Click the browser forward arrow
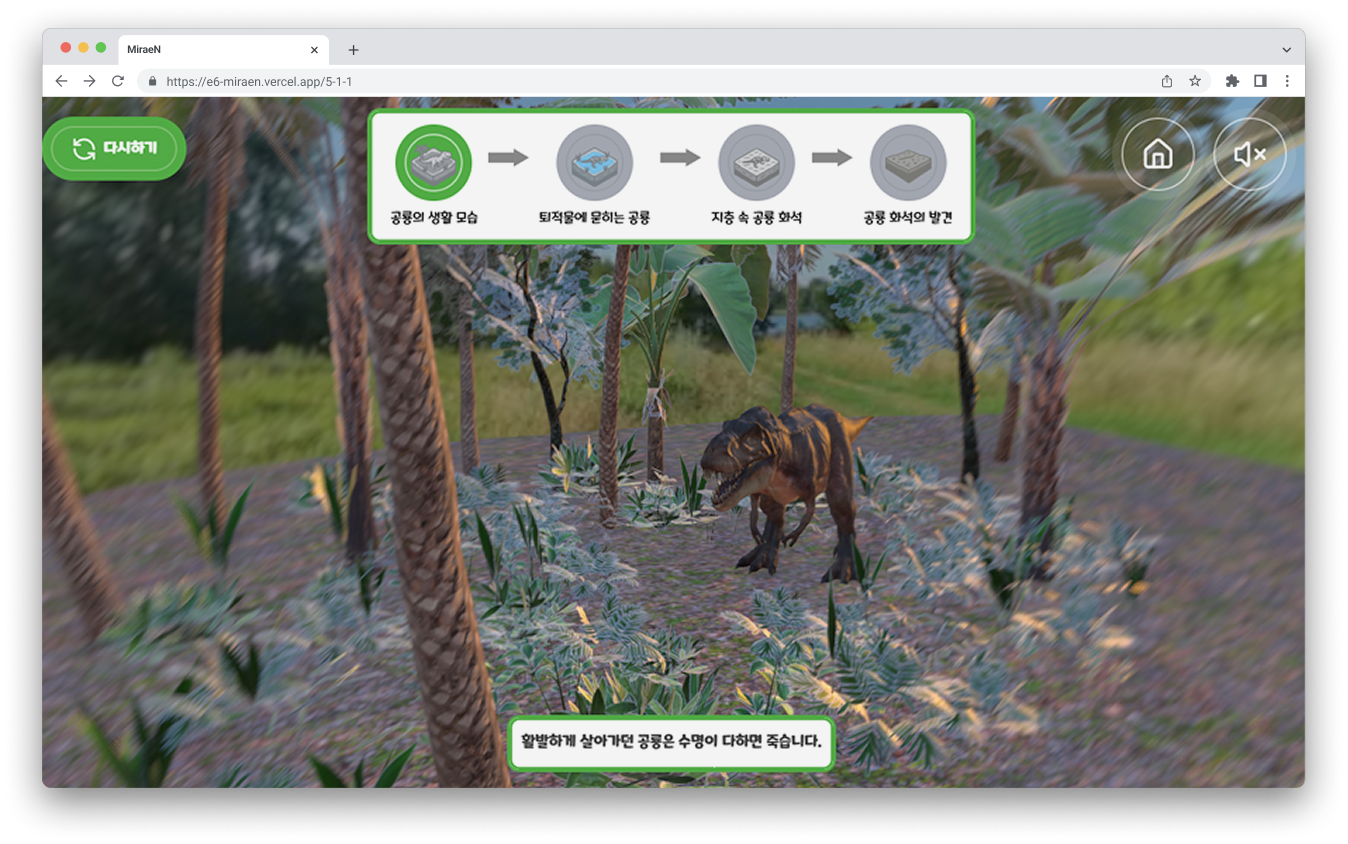This screenshot has height=844, width=1348. 90,81
